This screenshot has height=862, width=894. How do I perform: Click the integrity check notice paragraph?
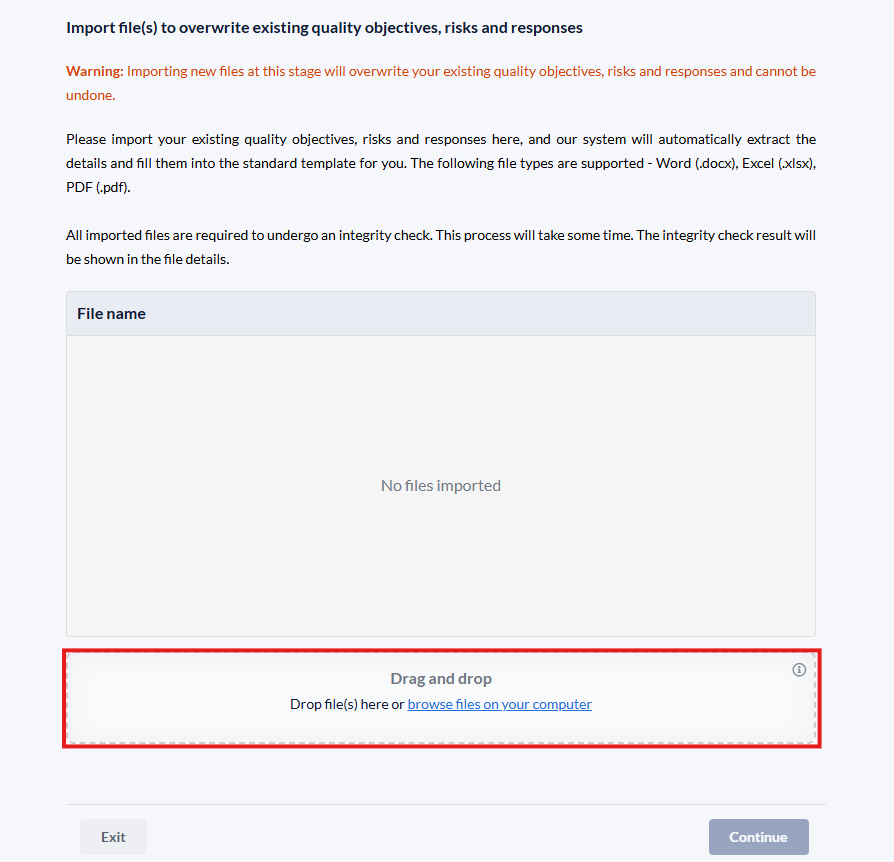pos(441,236)
